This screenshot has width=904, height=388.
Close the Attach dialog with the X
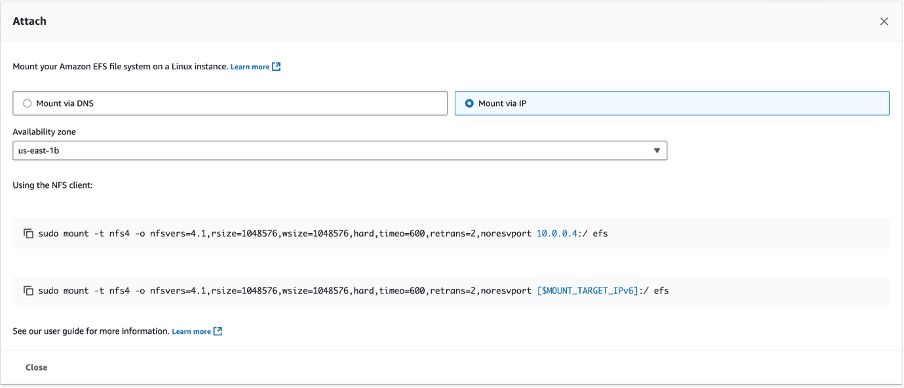click(884, 21)
